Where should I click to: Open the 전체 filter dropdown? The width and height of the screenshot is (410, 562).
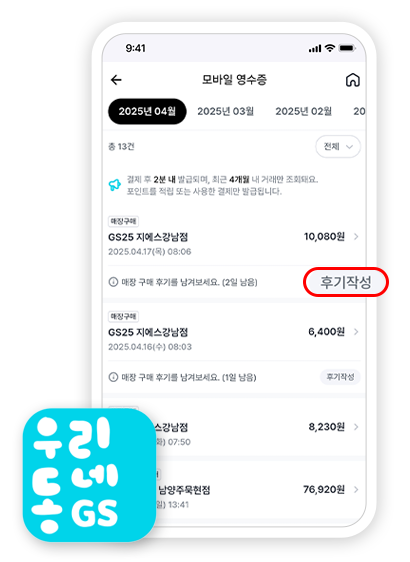click(338, 146)
